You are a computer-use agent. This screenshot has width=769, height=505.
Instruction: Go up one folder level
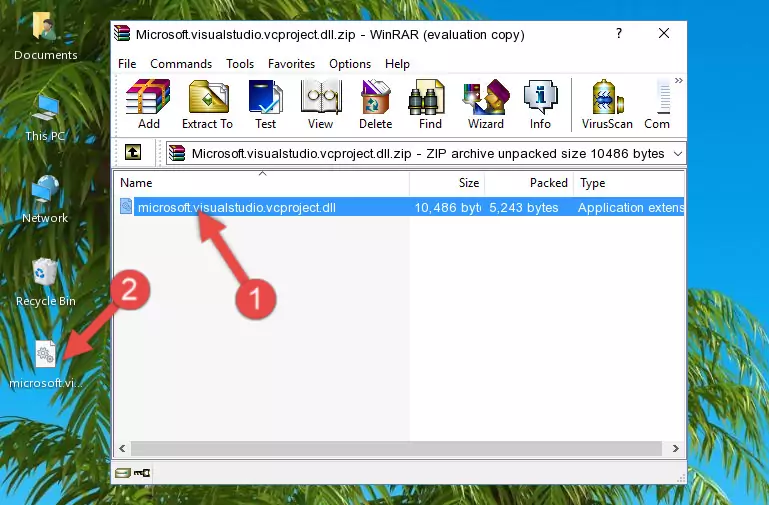[x=133, y=152]
